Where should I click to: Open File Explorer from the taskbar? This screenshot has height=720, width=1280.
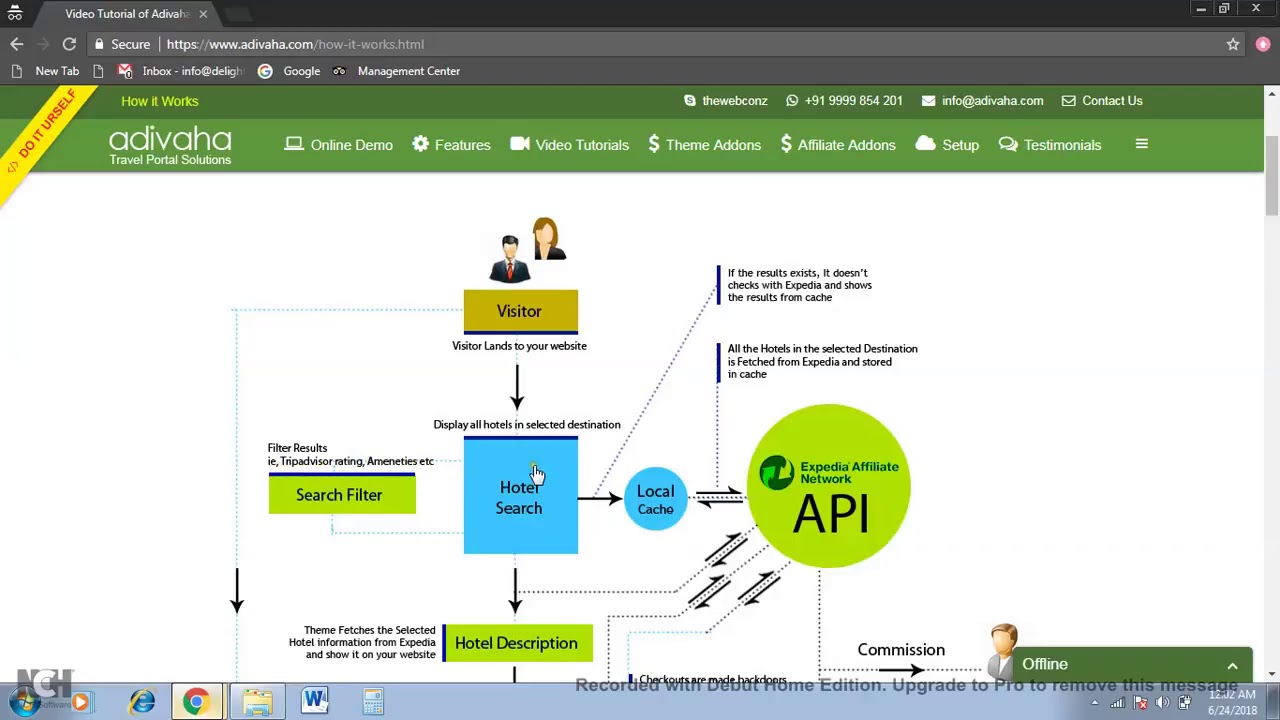[257, 702]
